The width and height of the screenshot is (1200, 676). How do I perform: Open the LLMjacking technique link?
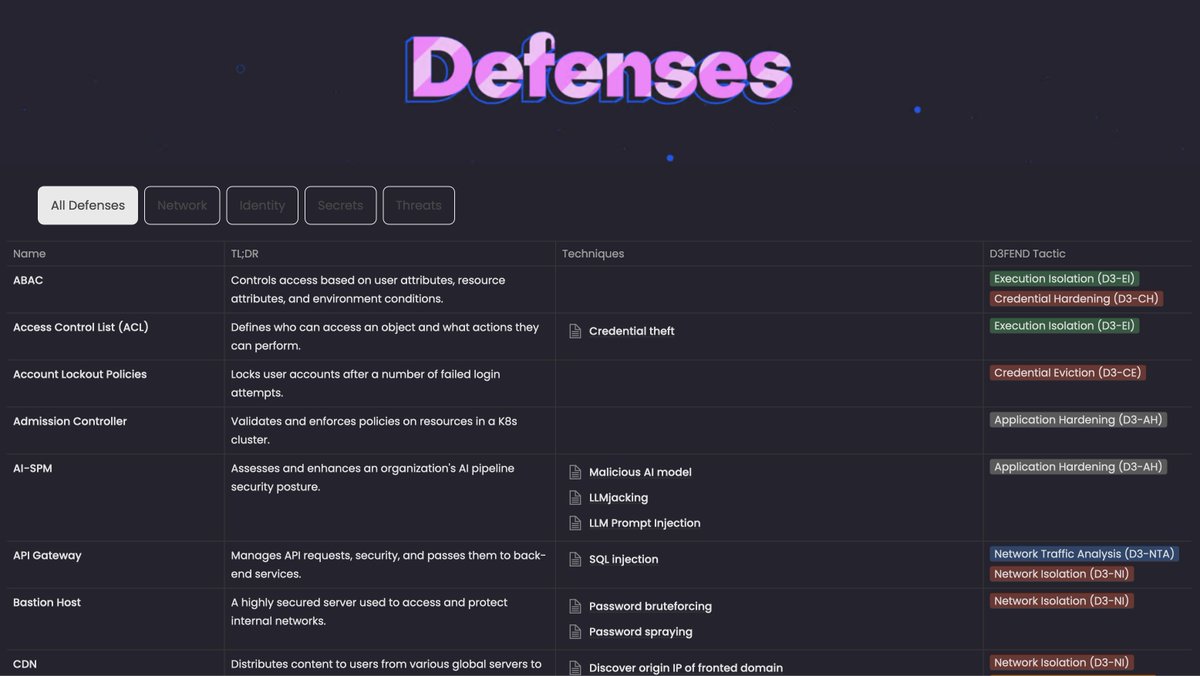click(618, 497)
